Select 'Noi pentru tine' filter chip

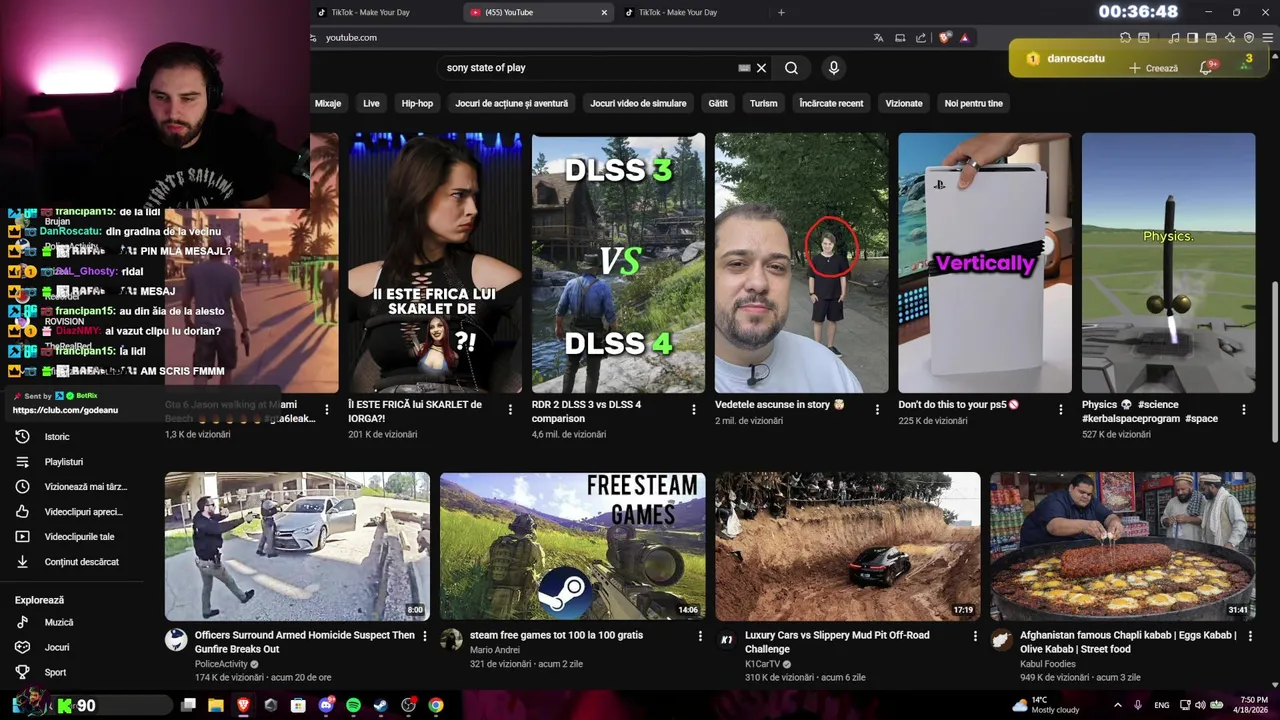[x=973, y=103]
